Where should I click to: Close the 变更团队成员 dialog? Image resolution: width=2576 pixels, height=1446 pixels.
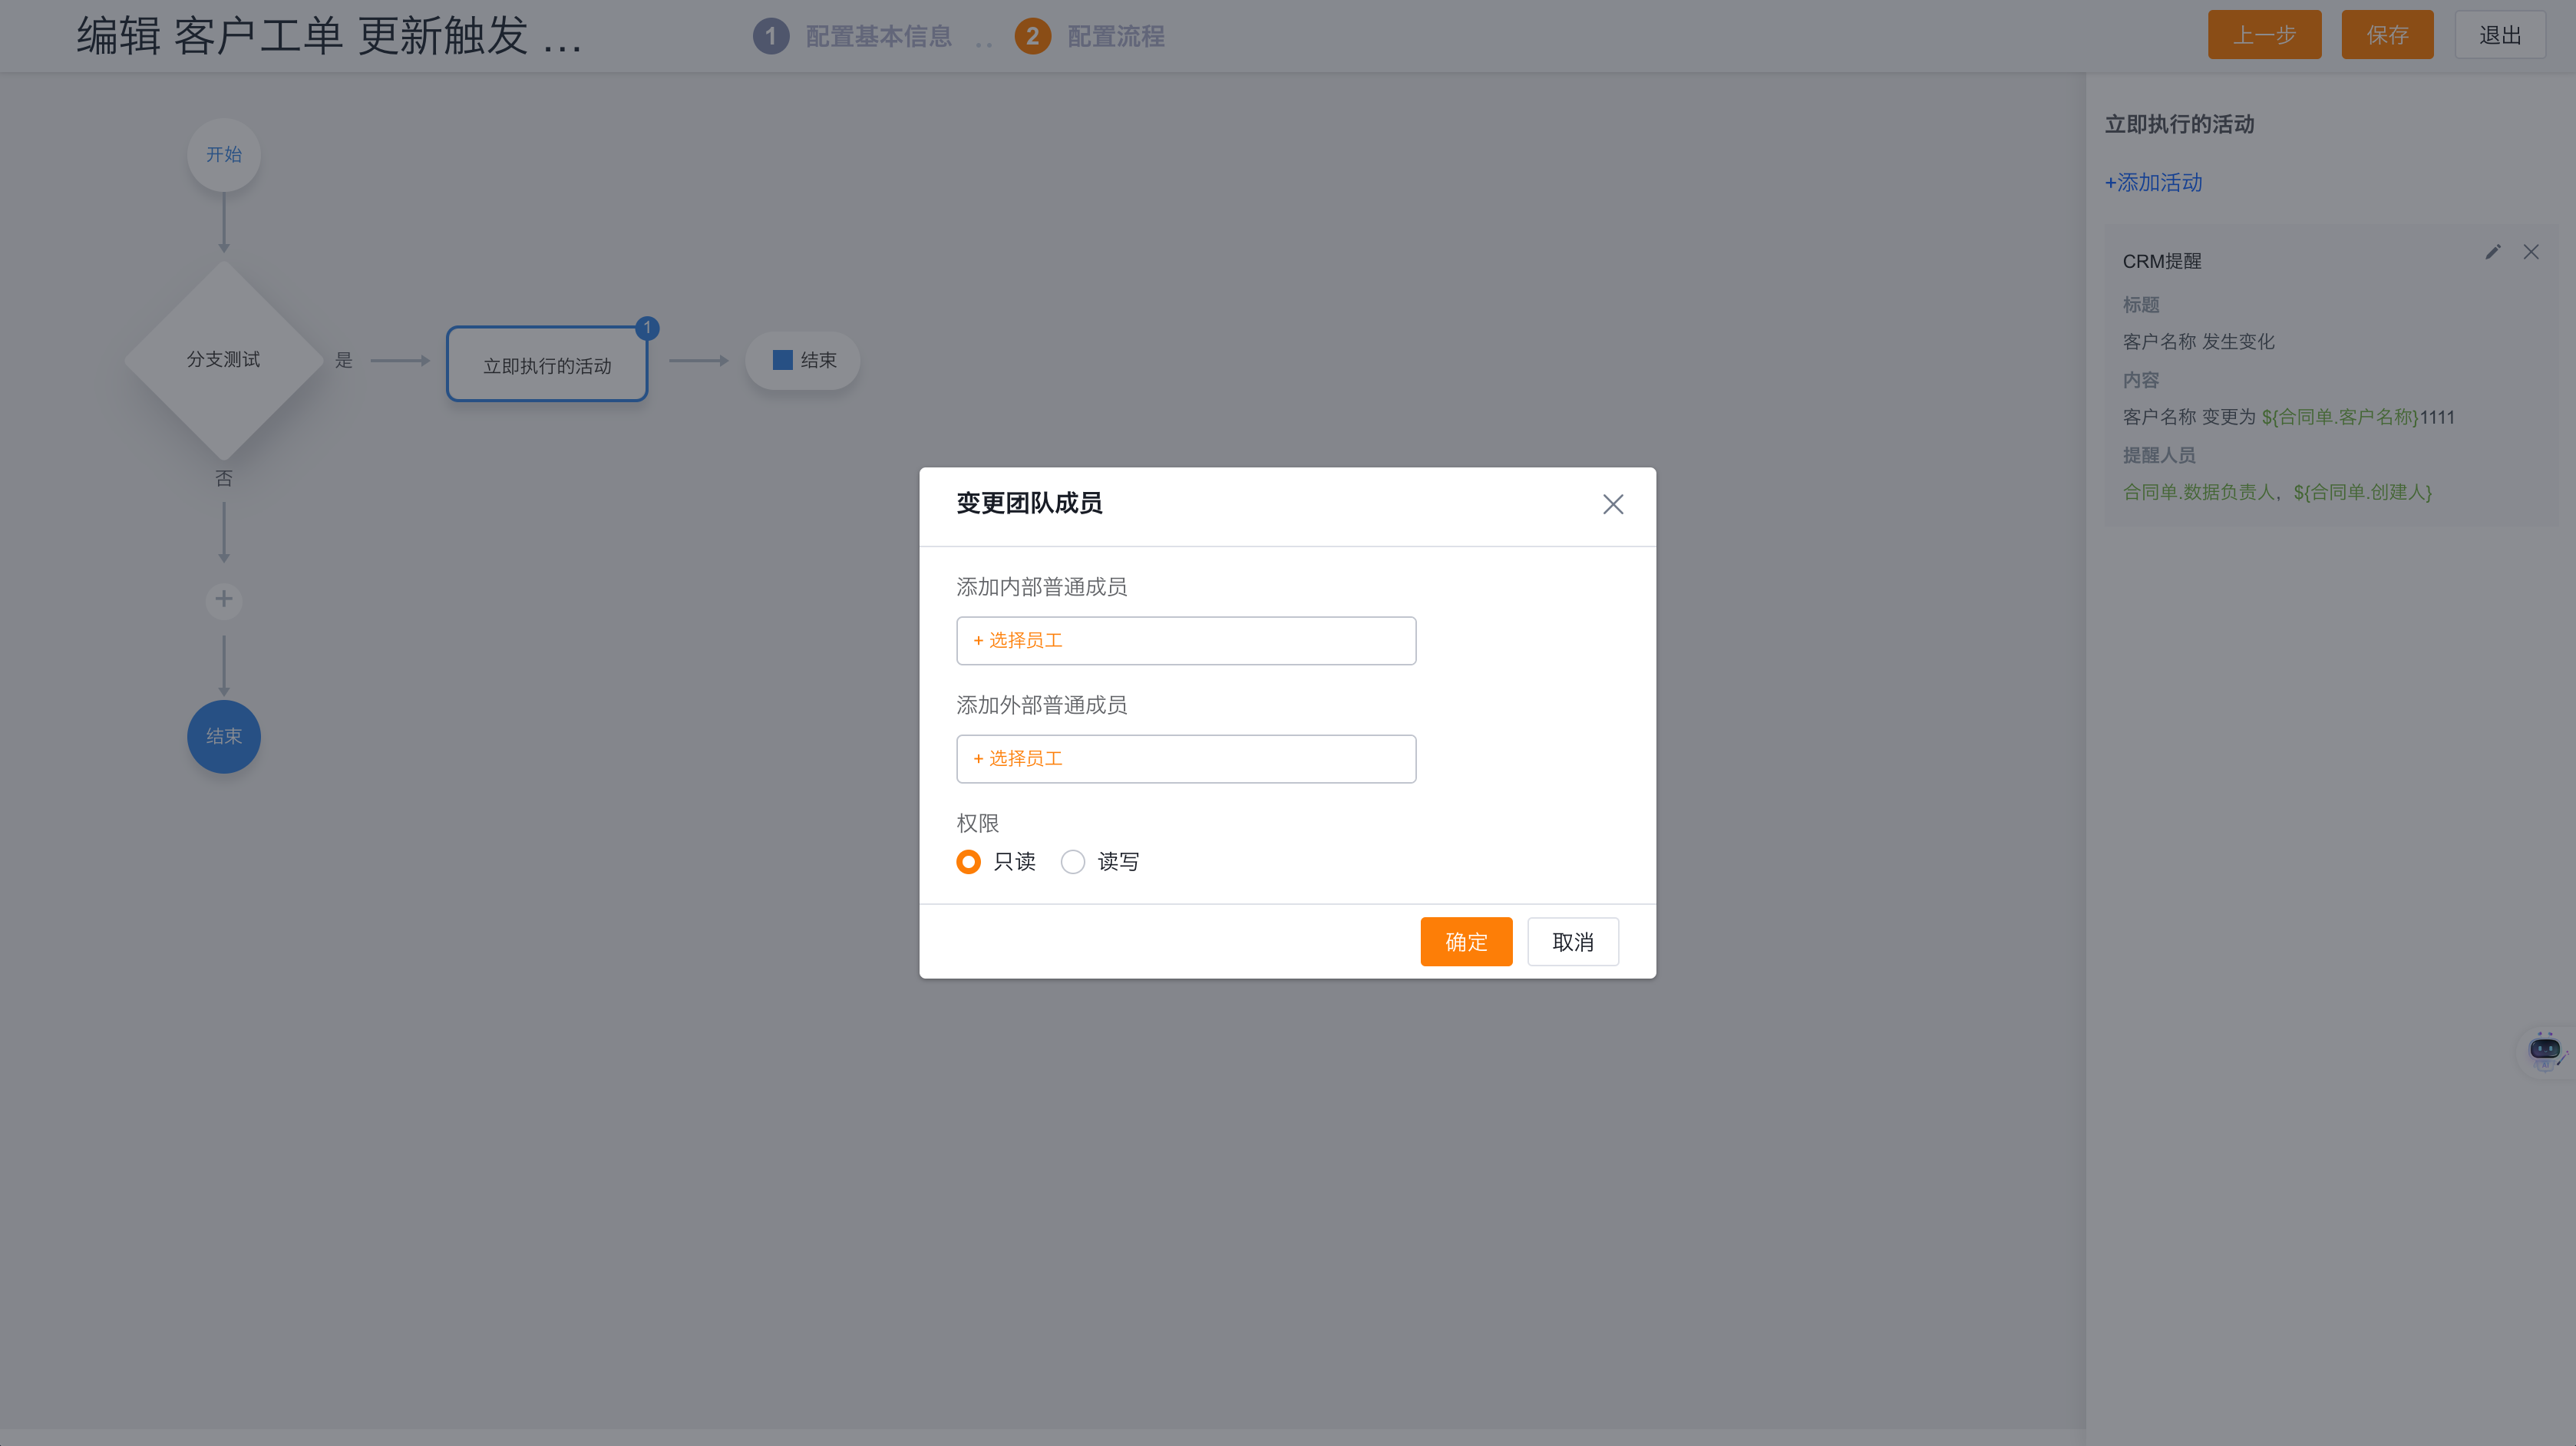[1612, 504]
